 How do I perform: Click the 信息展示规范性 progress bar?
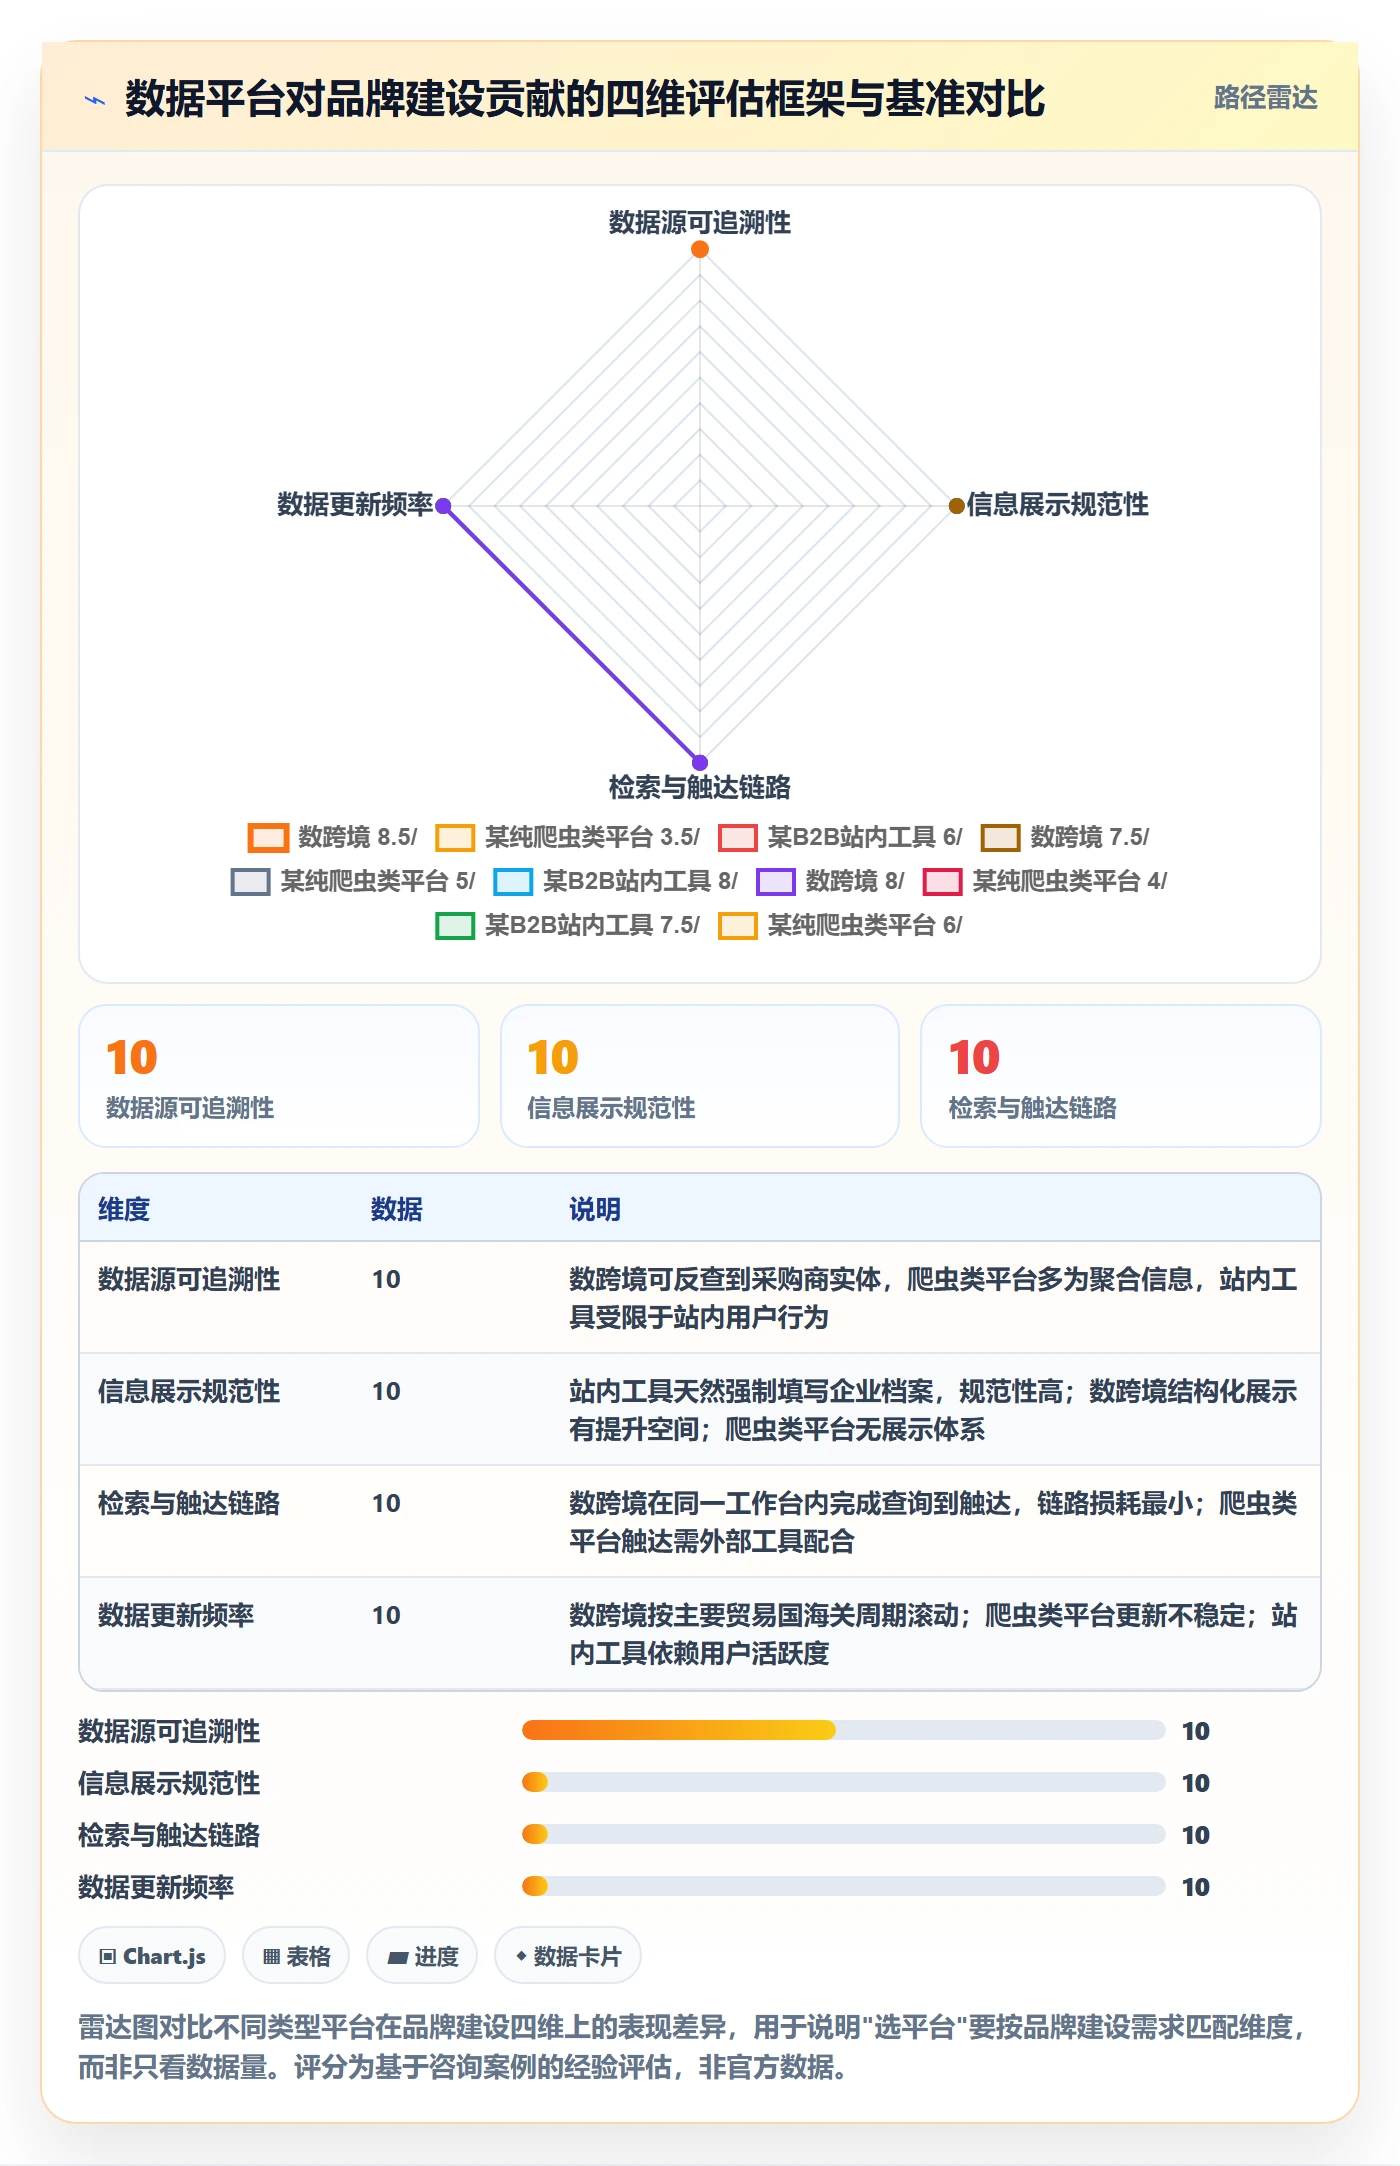click(x=843, y=1782)
